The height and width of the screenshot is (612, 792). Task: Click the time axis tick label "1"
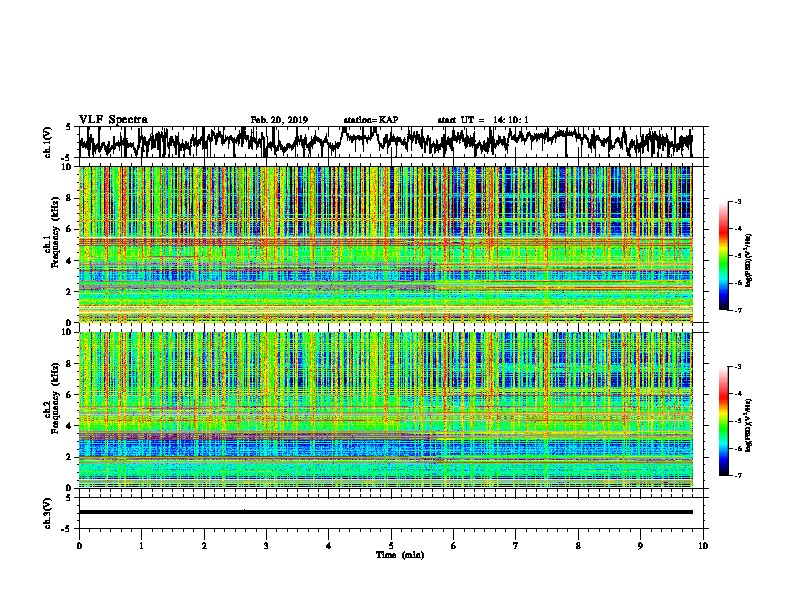pyautogui.click(x=141, y=546)
